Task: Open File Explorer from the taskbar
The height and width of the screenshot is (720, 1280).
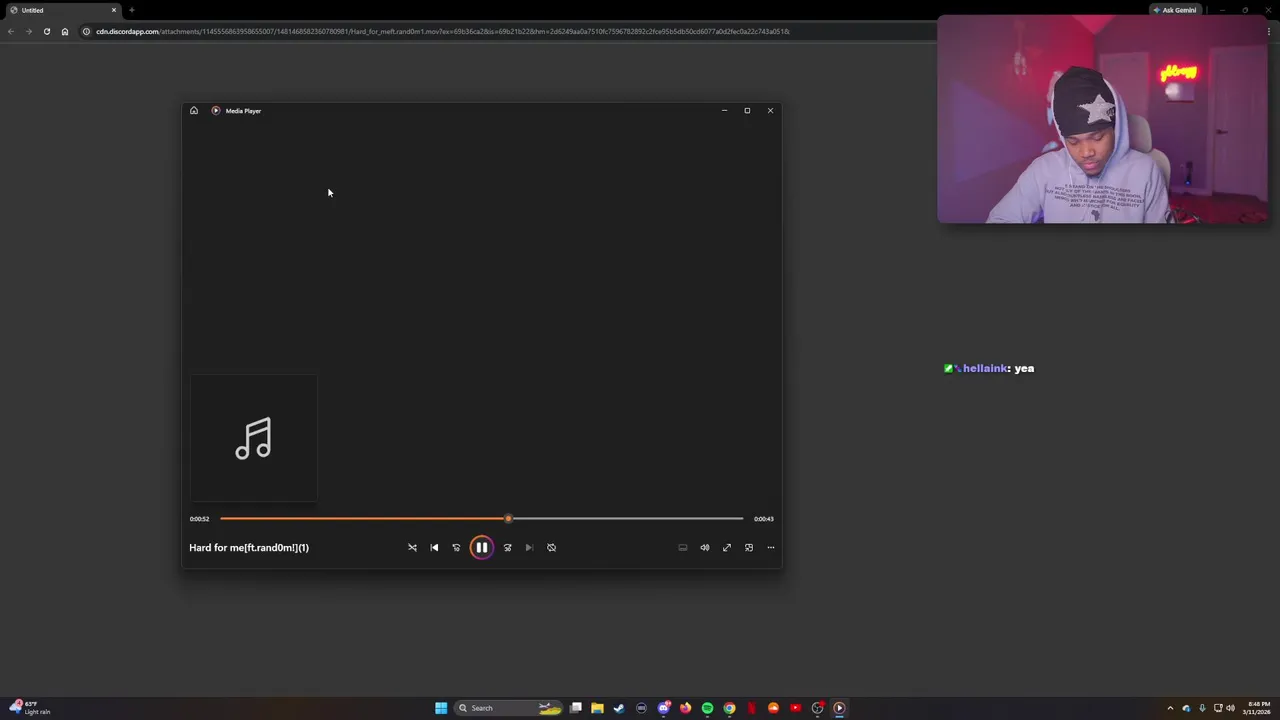Action: [597, 708]
